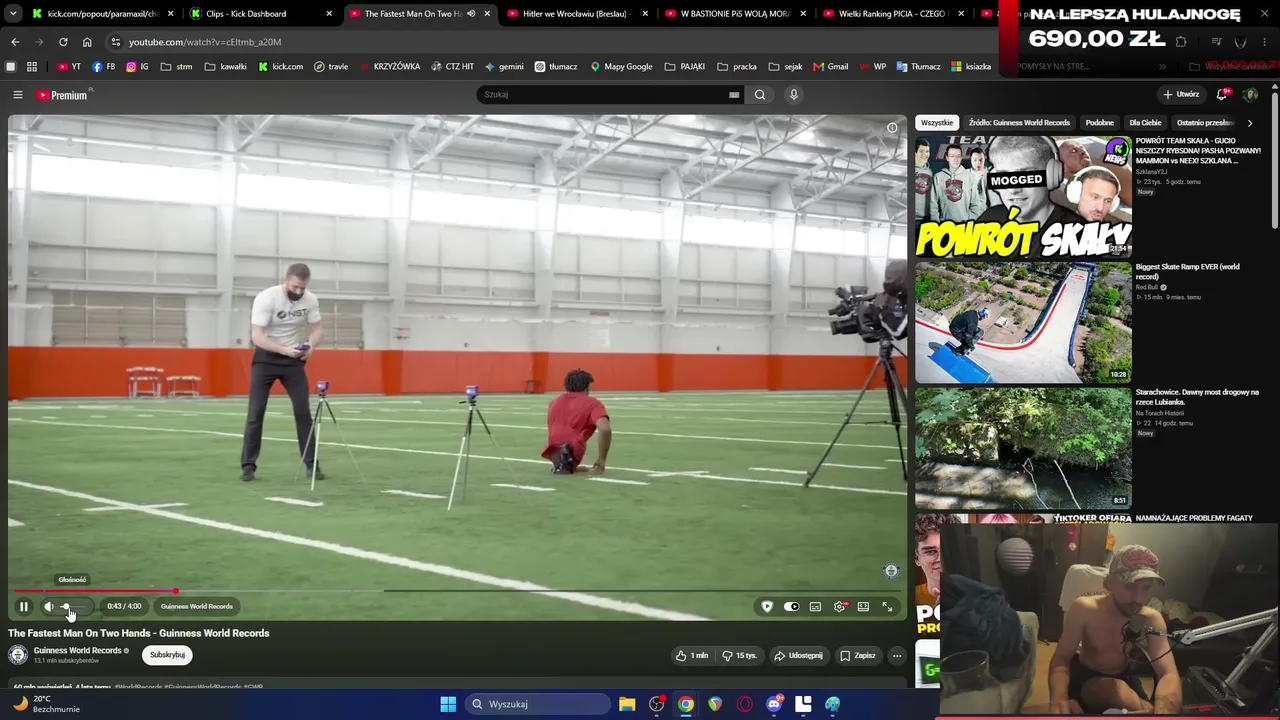Expand the 'strm' bookmark folder
This screenshot has height=720, width=1280.
point(176,67)
